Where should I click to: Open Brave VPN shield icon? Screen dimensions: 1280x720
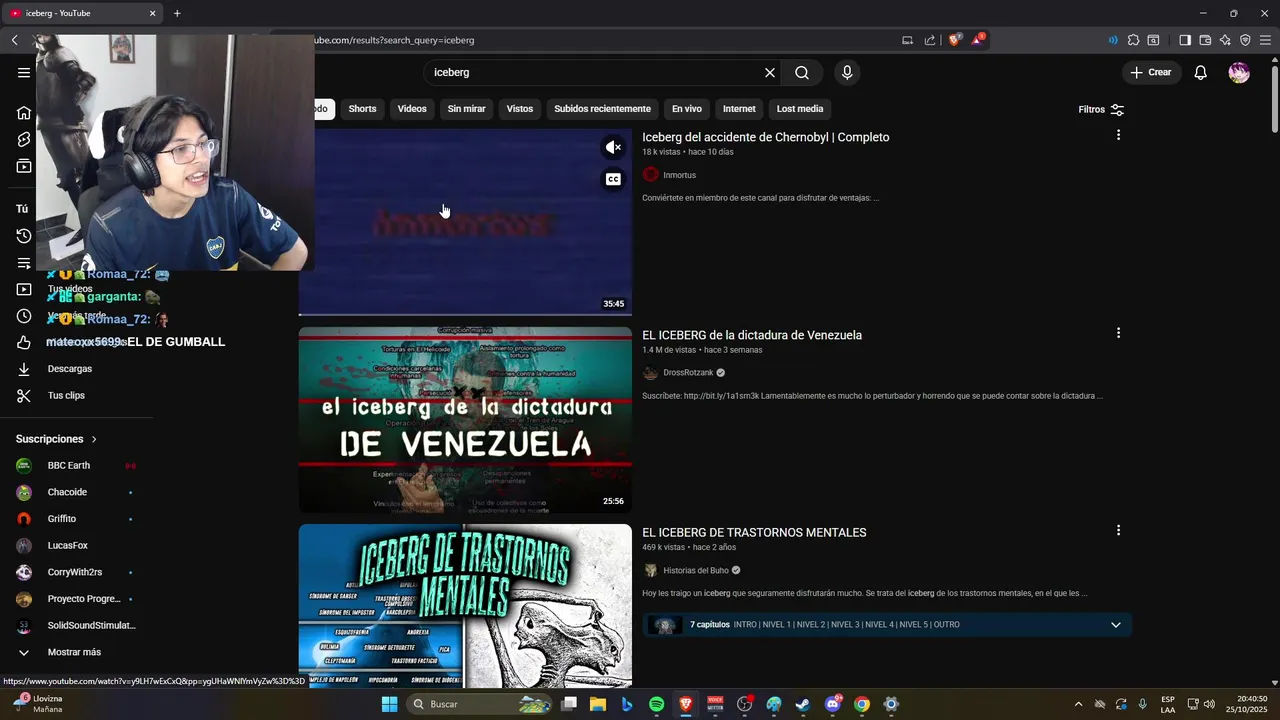point(1245,40)
